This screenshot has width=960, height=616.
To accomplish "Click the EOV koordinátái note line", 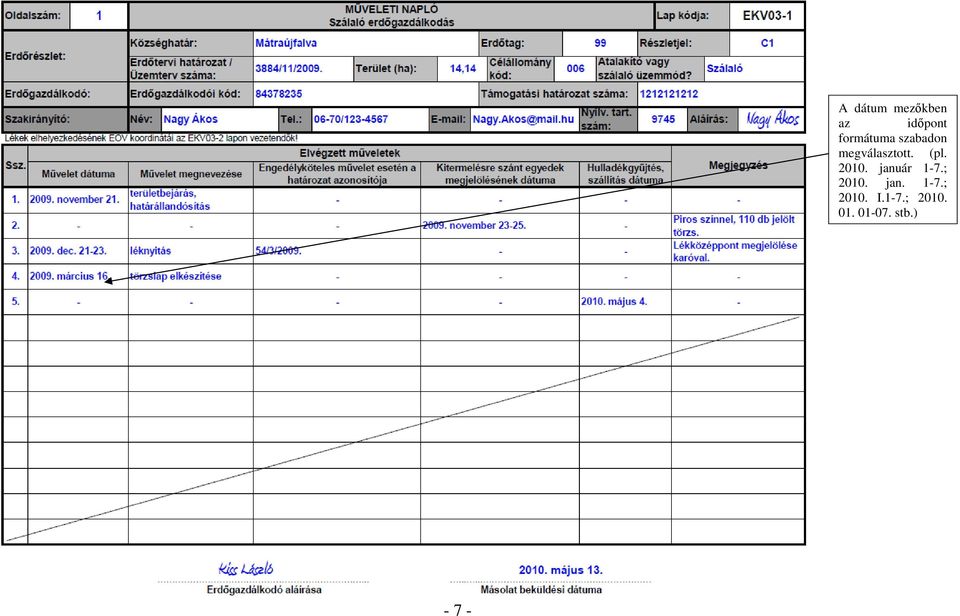I will 151,138.
